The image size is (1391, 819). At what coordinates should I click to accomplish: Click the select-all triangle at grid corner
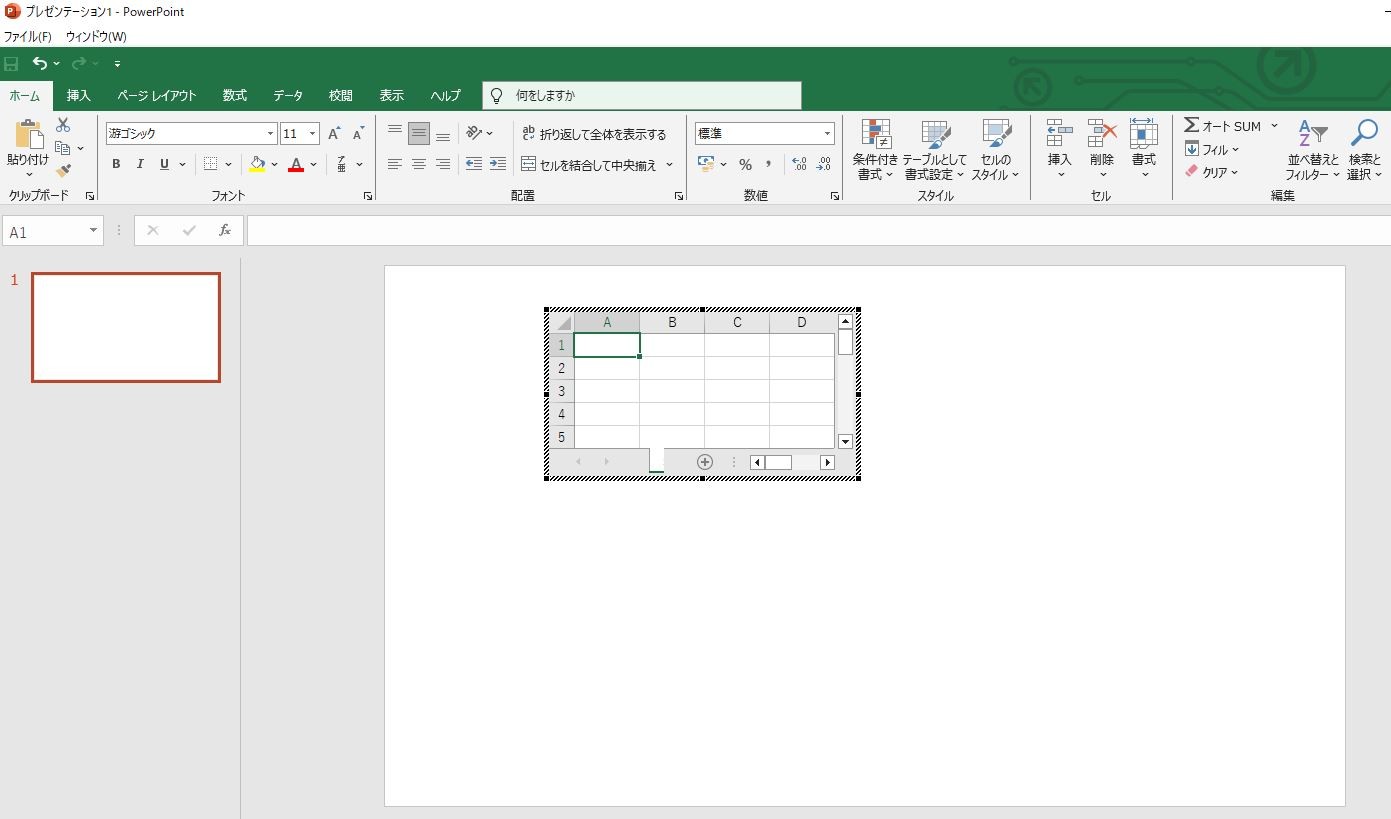(563, 322)
